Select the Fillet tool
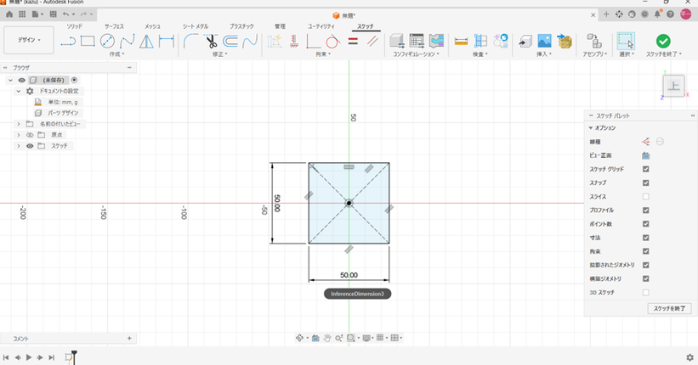The image size is (698, 365). coord(191,41)
